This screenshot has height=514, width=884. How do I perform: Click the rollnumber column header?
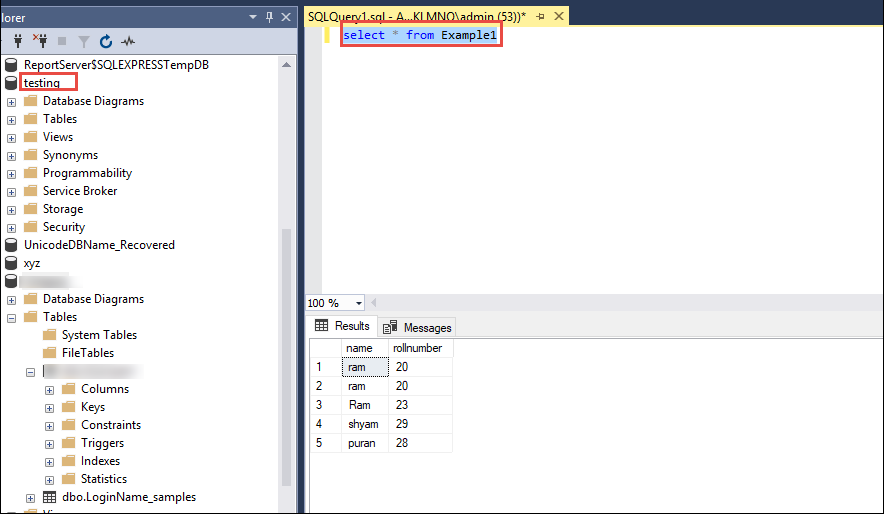(x=421, y=348)
